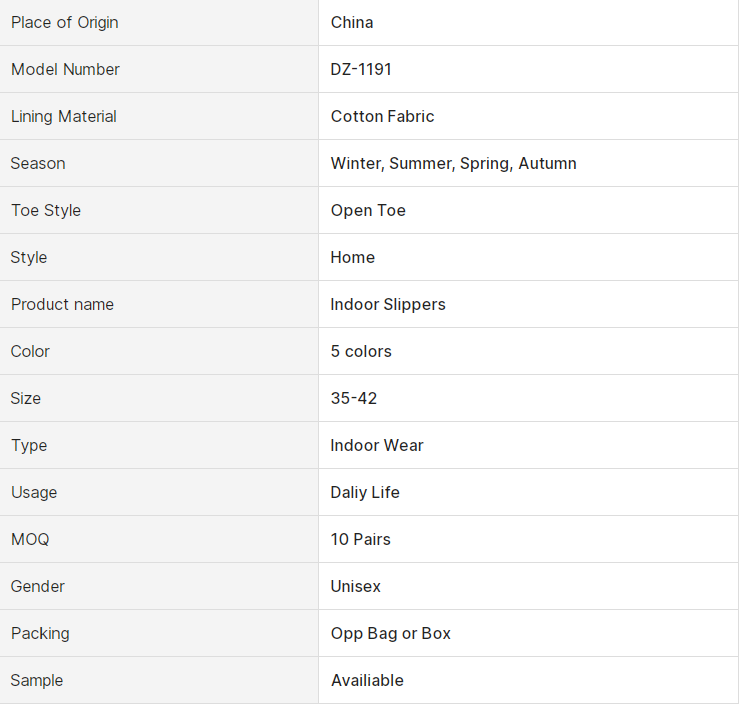Click the "Indoor Wear" type value
The width and height of the screenshot is (739, 705).
377,445
